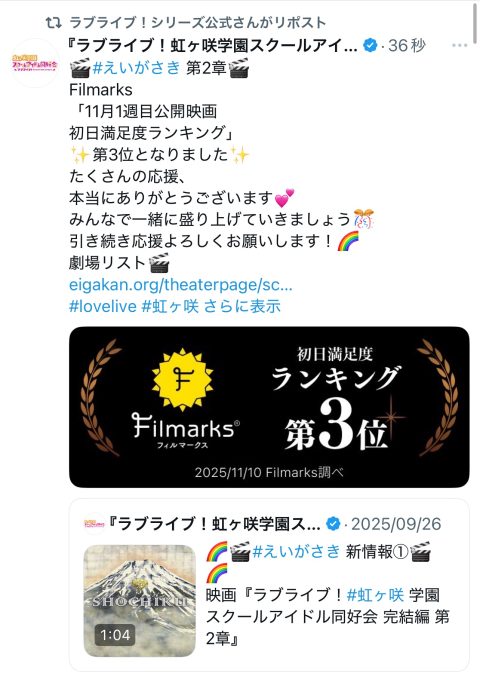Screen dimensions: 480x679
Task: Click the 2025/09/26 date of the quoted post
Action: 396,524
